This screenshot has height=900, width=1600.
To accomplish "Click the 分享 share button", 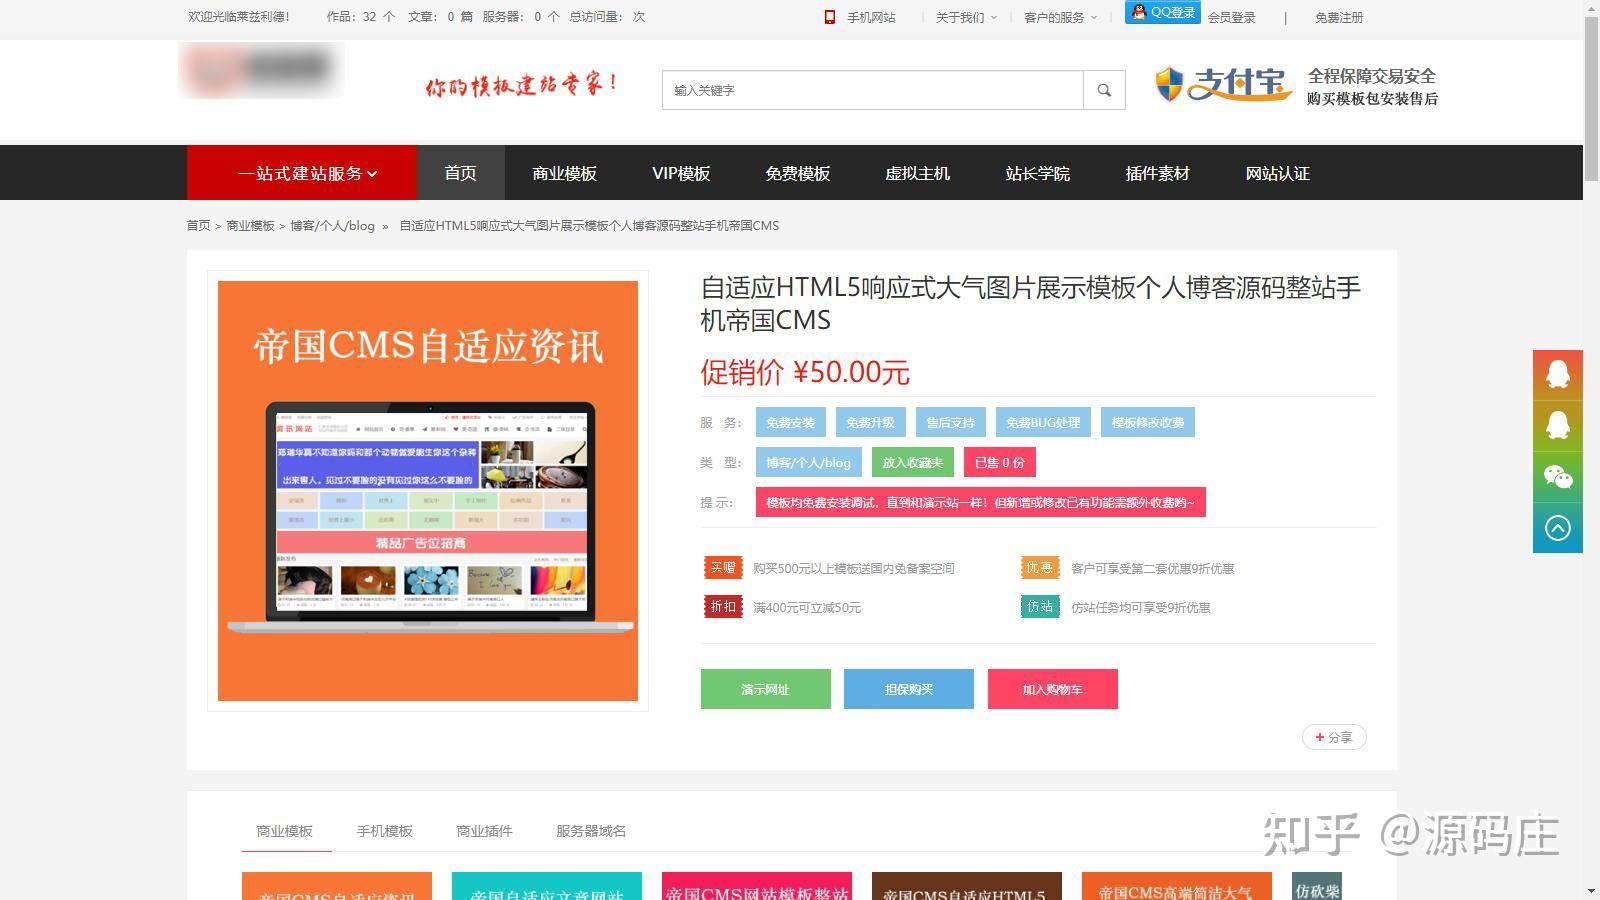I will click(x=1334, y=737).
